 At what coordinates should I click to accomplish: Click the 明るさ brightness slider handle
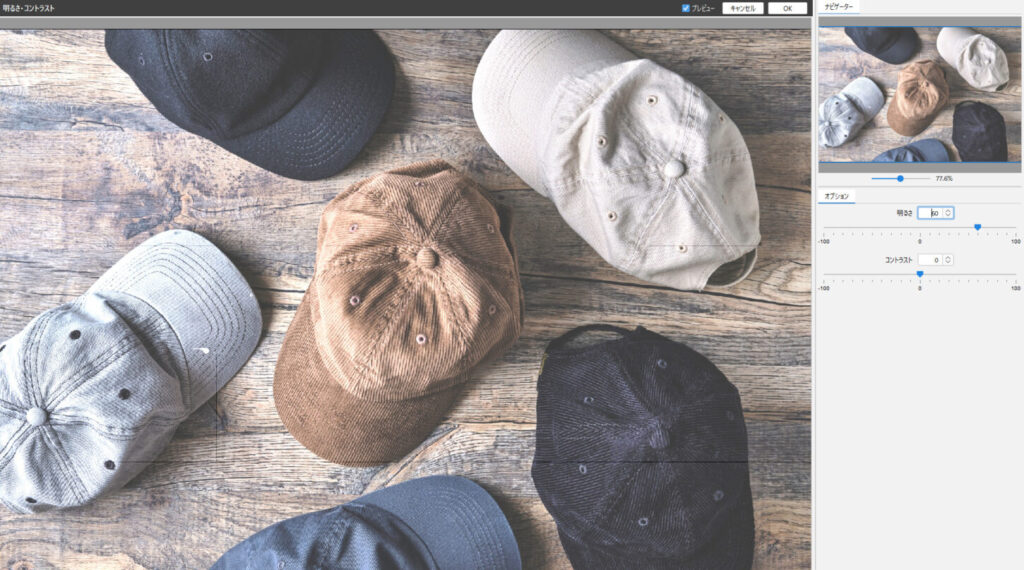pos(977,227)
